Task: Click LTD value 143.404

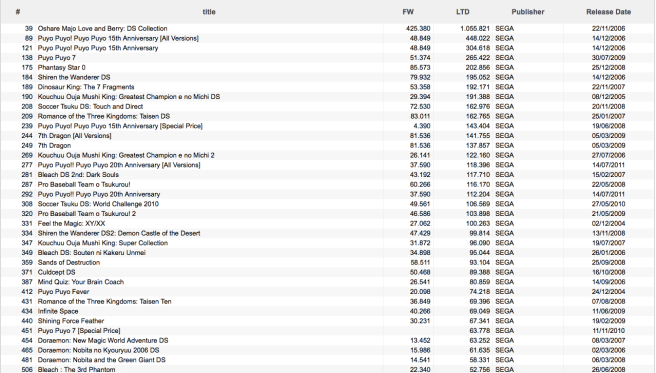Action: [x=478, y=126]
